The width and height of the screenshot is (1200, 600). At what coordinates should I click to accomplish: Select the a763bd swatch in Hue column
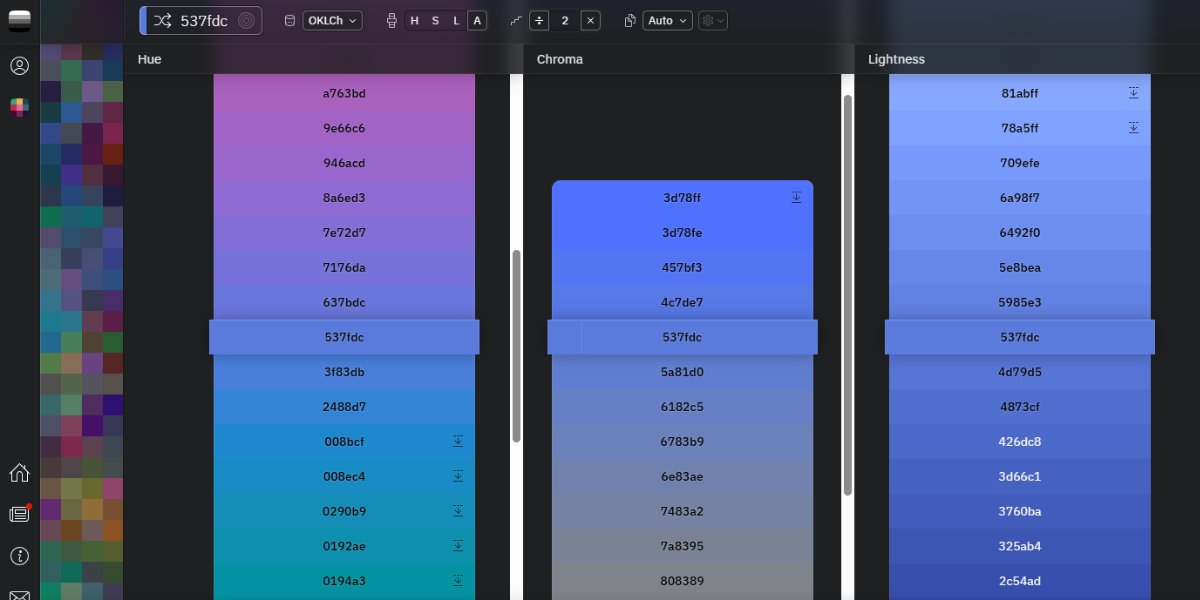[344, 94]
